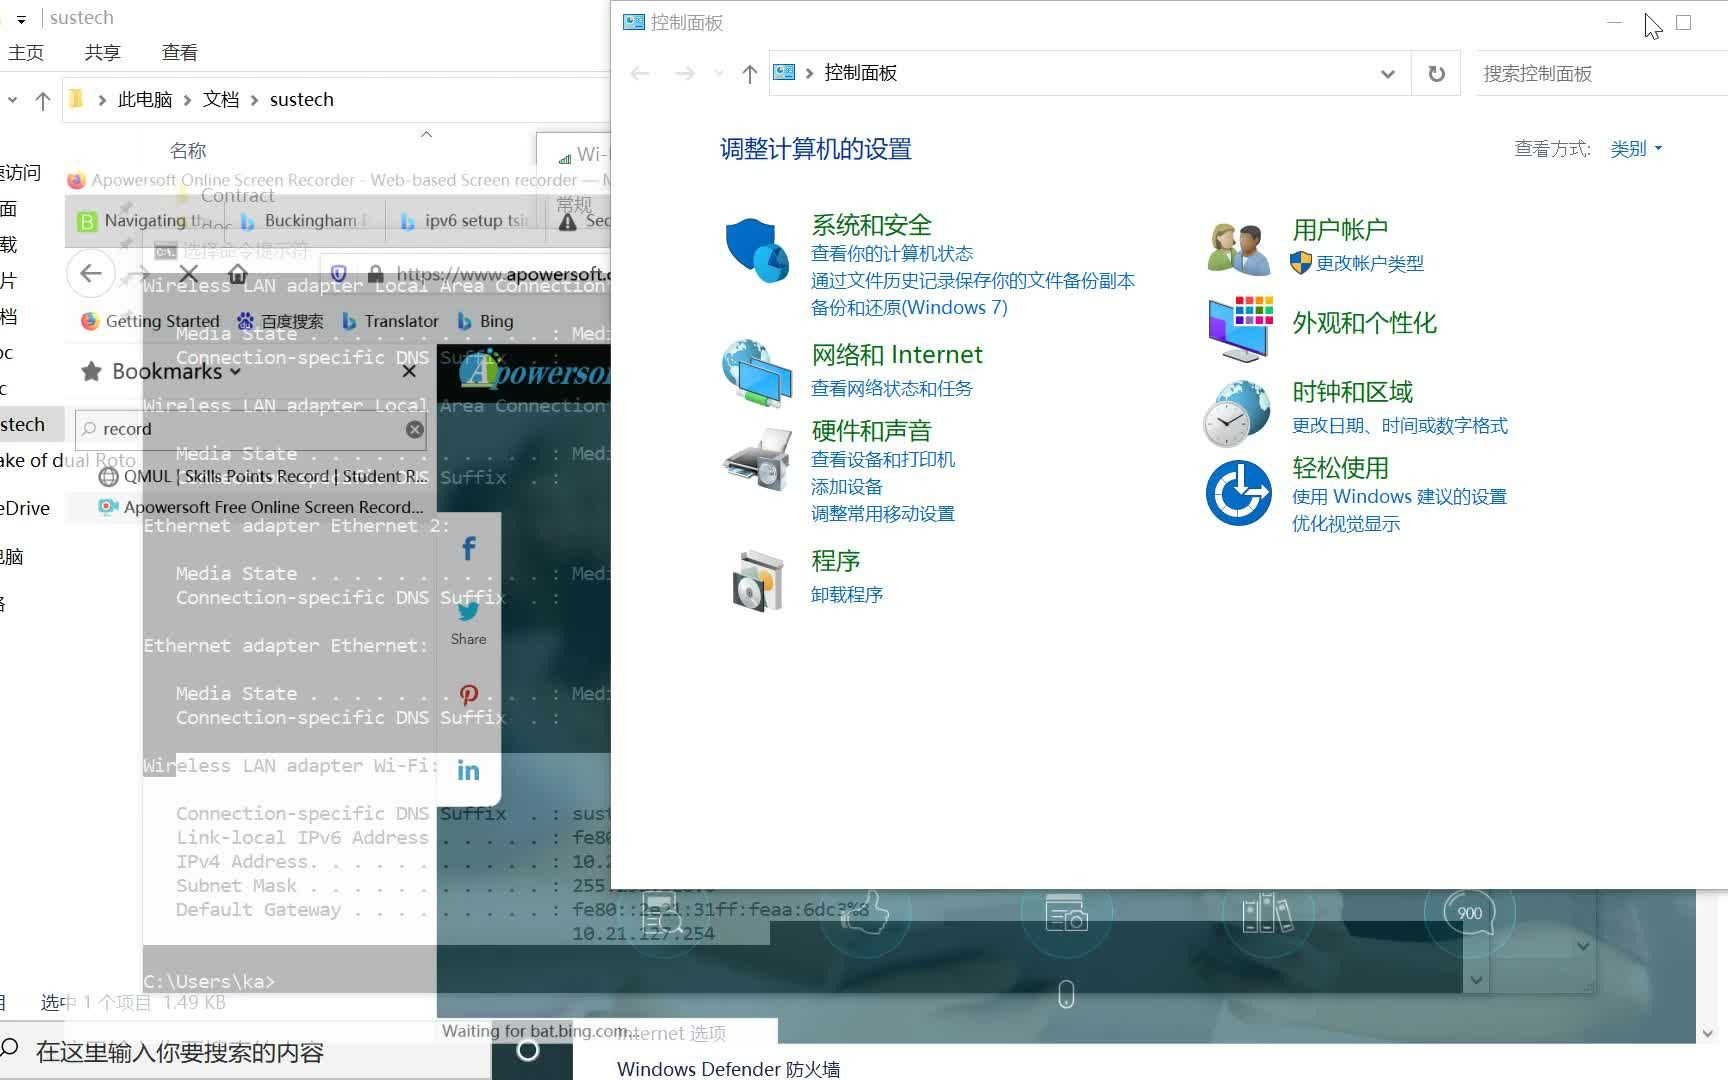Click browser home icon
Screen dimensions: 1728x1080
pos(237,274)
